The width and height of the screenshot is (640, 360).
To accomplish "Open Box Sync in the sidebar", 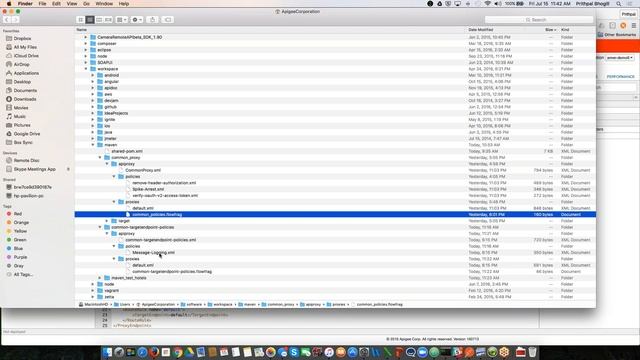I will click(x=23, y=142).
